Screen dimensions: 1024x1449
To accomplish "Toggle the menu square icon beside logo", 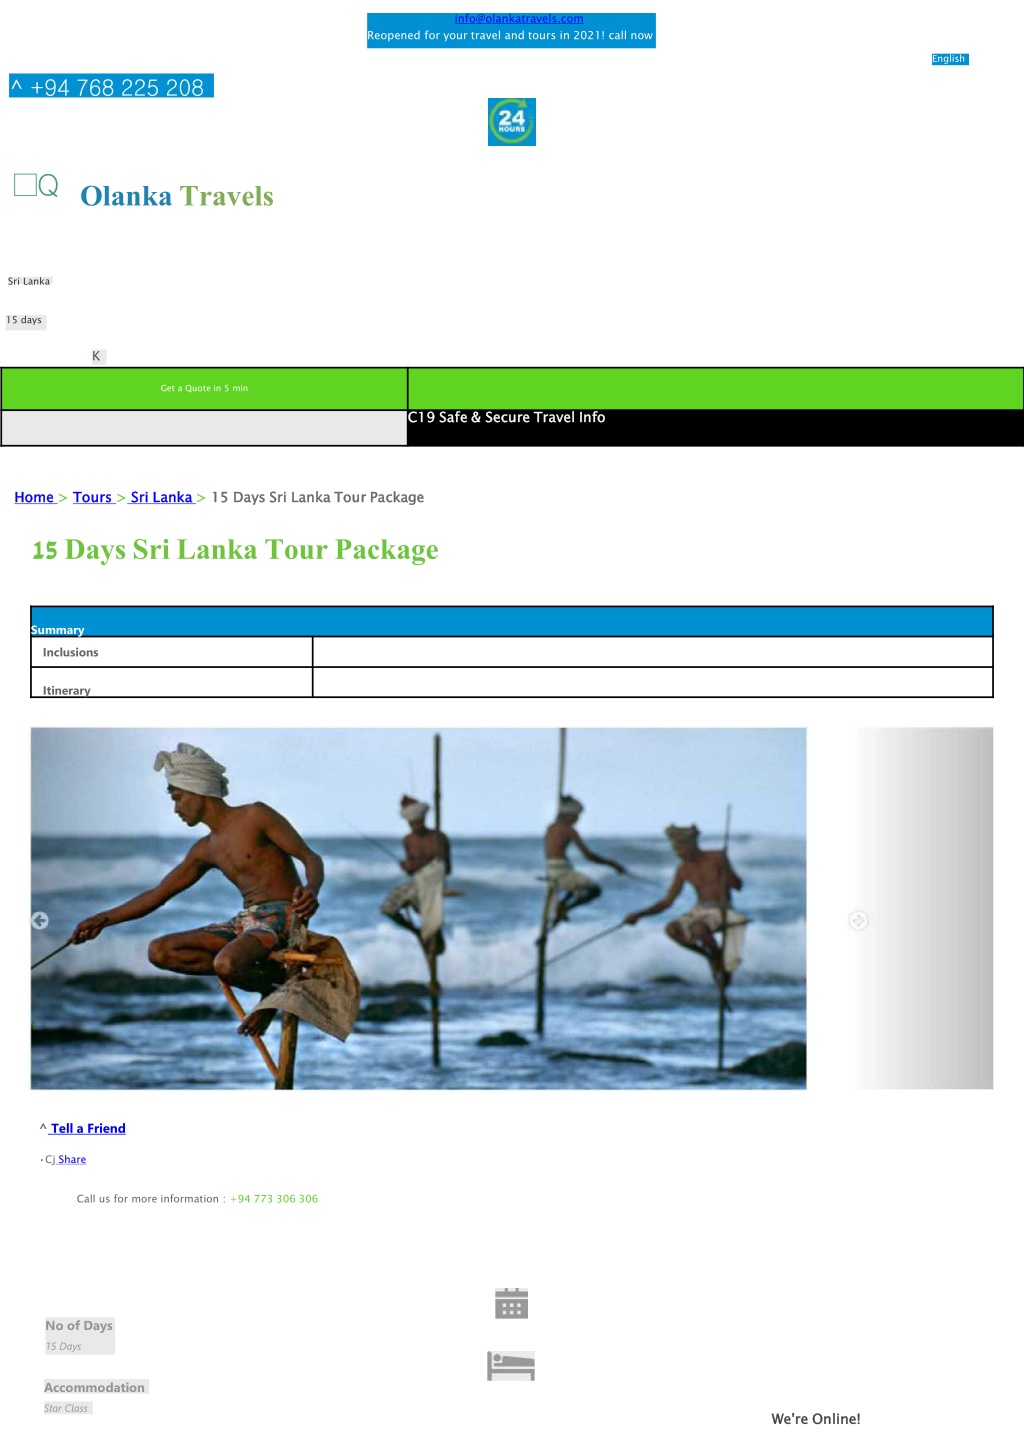I will [x=25, y=184].
